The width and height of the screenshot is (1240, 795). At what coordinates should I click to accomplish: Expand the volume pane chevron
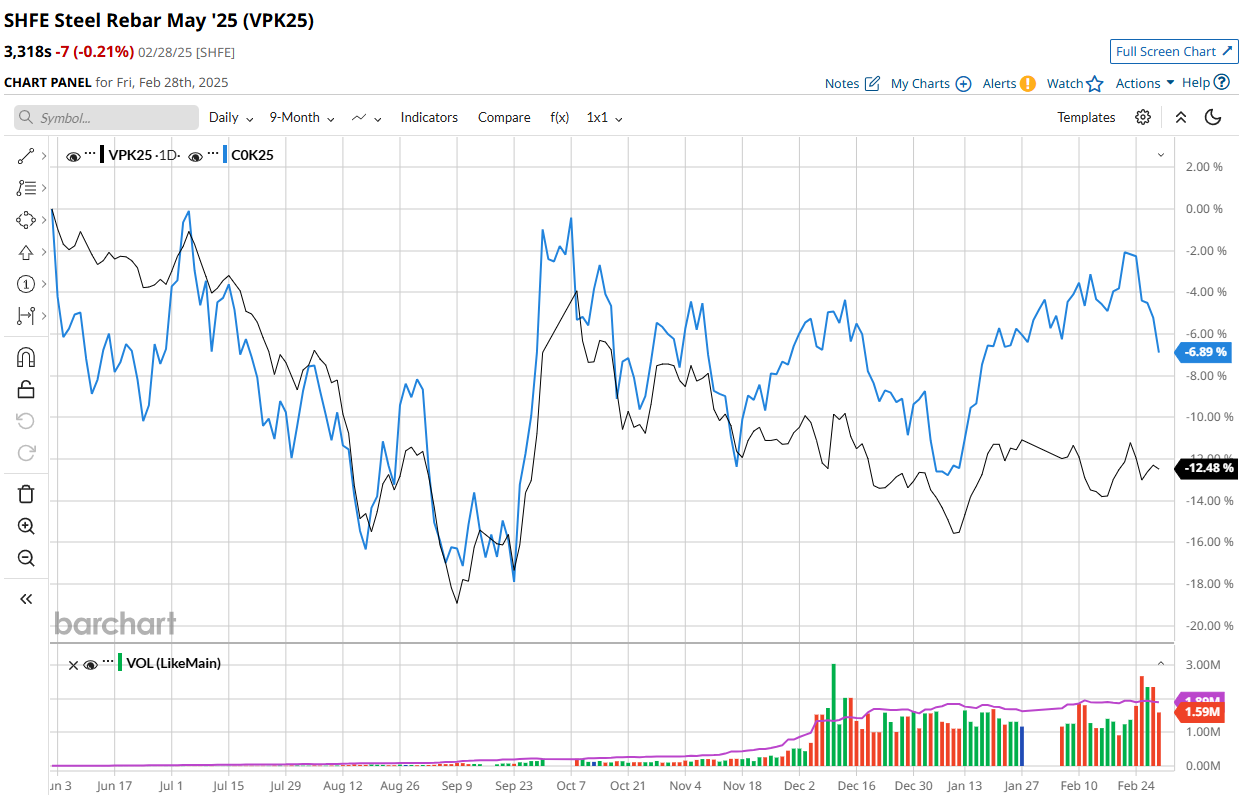(1161, 663)
